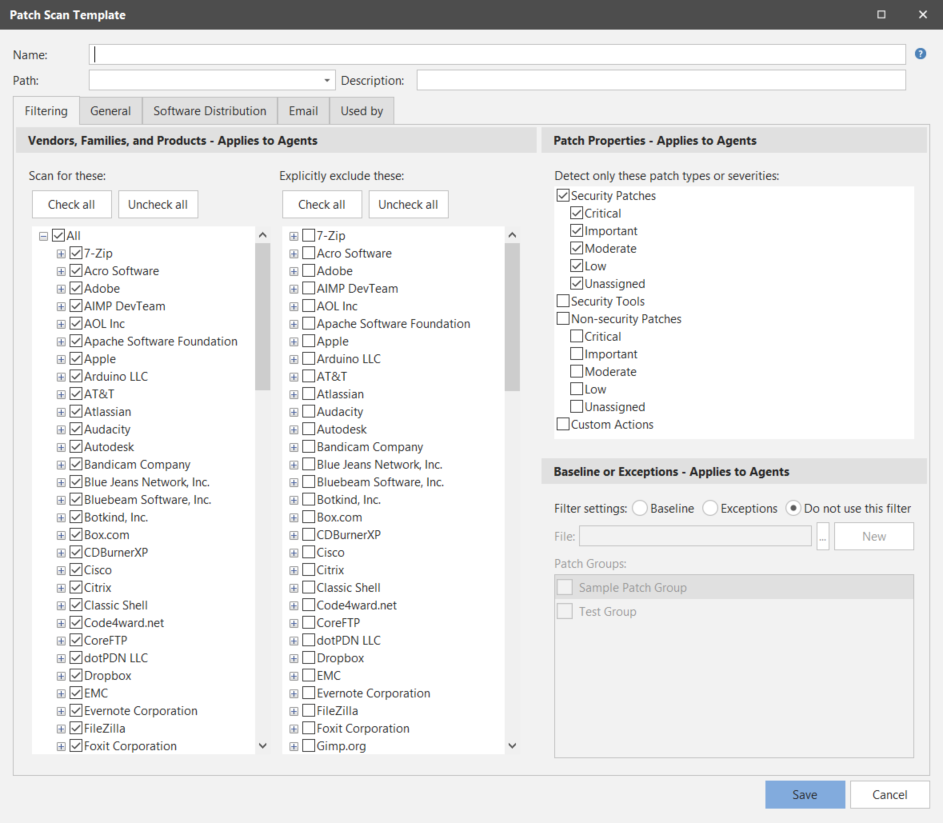
Task: Click scan tree scroll up arrow
Action: click(263, 235)
